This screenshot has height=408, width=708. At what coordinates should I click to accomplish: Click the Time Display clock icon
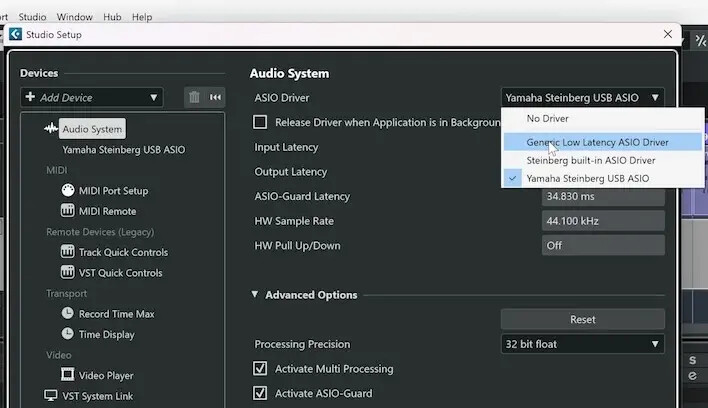[68, 334]
